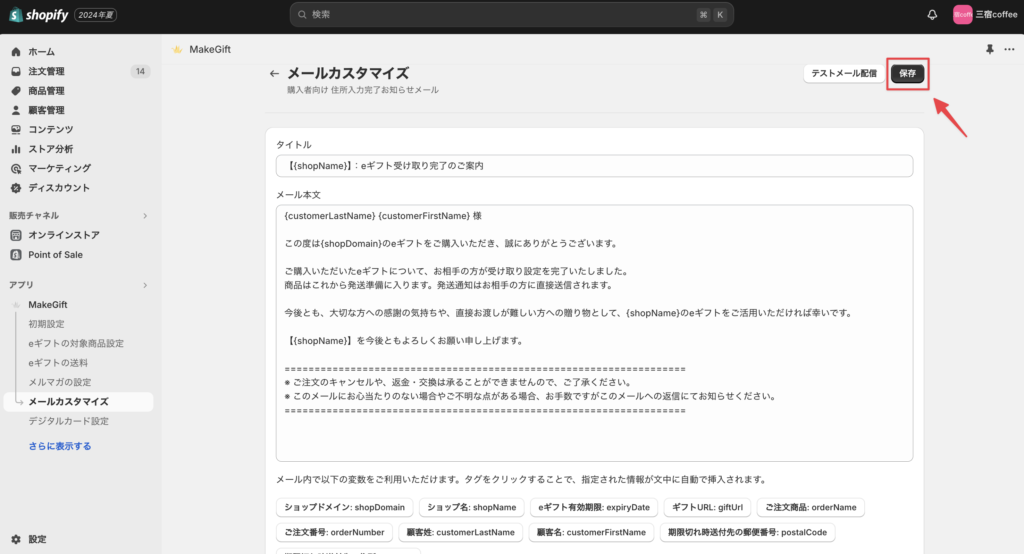Click the 保存 save button

(908, 73)
